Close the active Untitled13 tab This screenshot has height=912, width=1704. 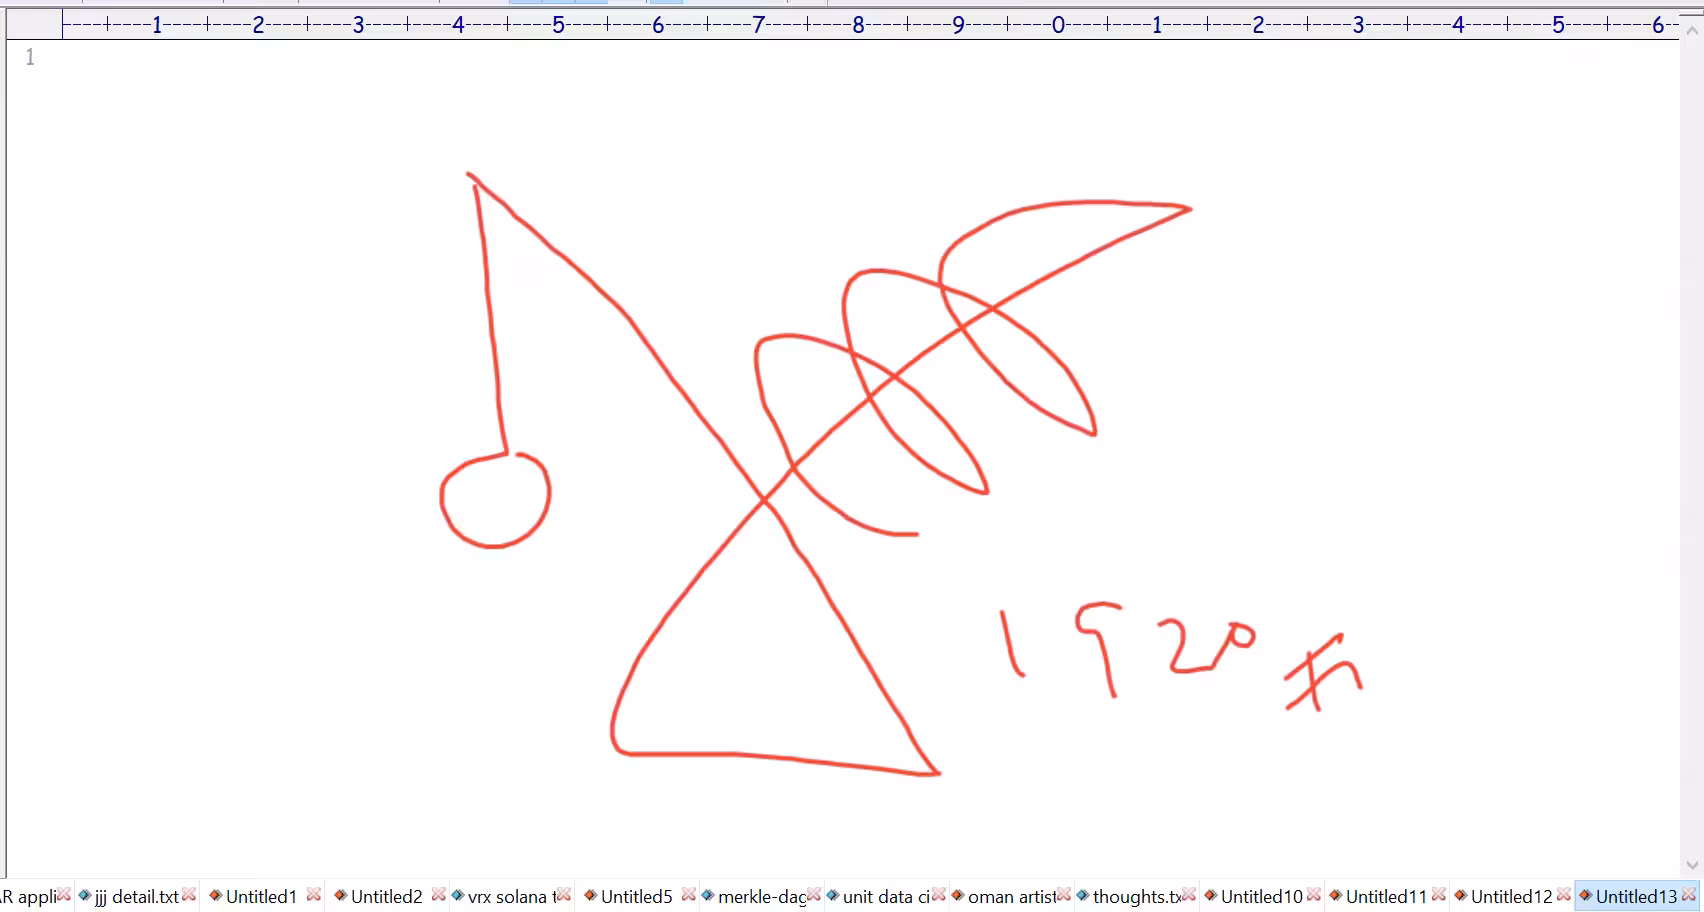tap(1689, 895)
